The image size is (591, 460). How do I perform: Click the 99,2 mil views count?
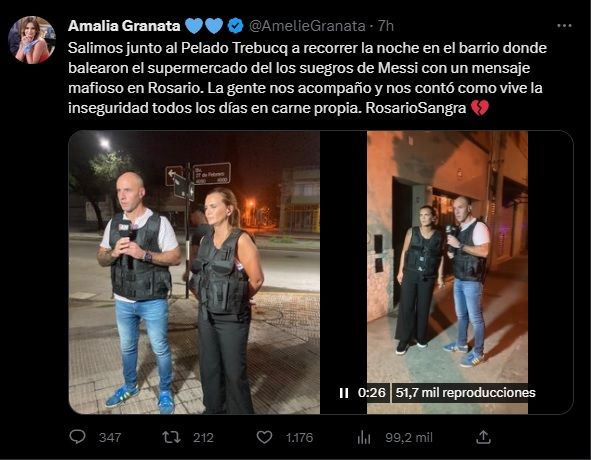click(409, 438)
